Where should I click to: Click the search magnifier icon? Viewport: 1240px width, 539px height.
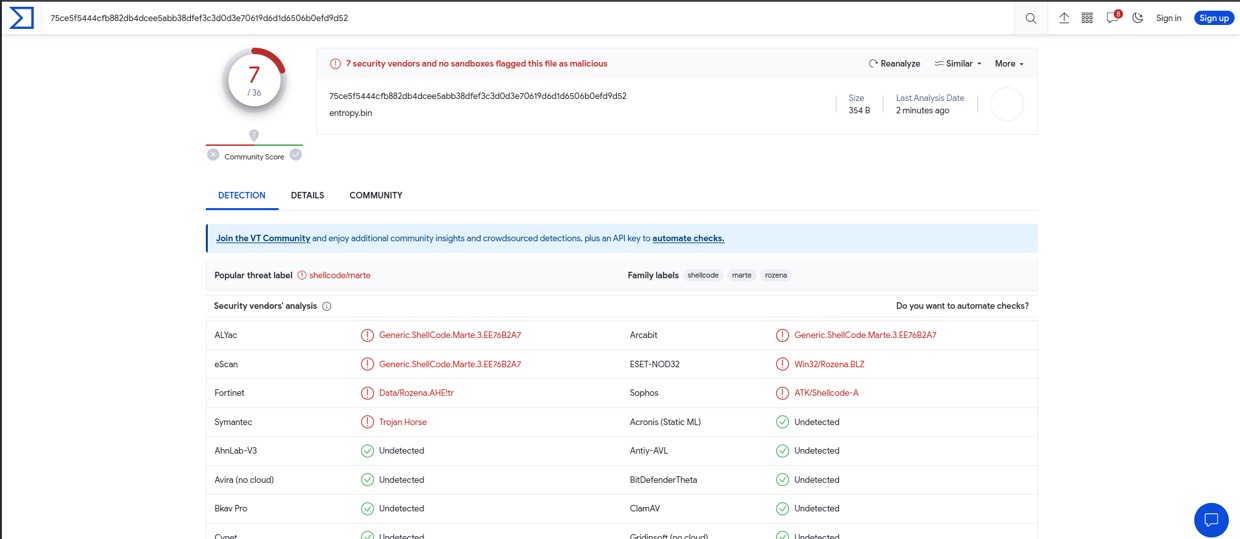point(1031,18)
